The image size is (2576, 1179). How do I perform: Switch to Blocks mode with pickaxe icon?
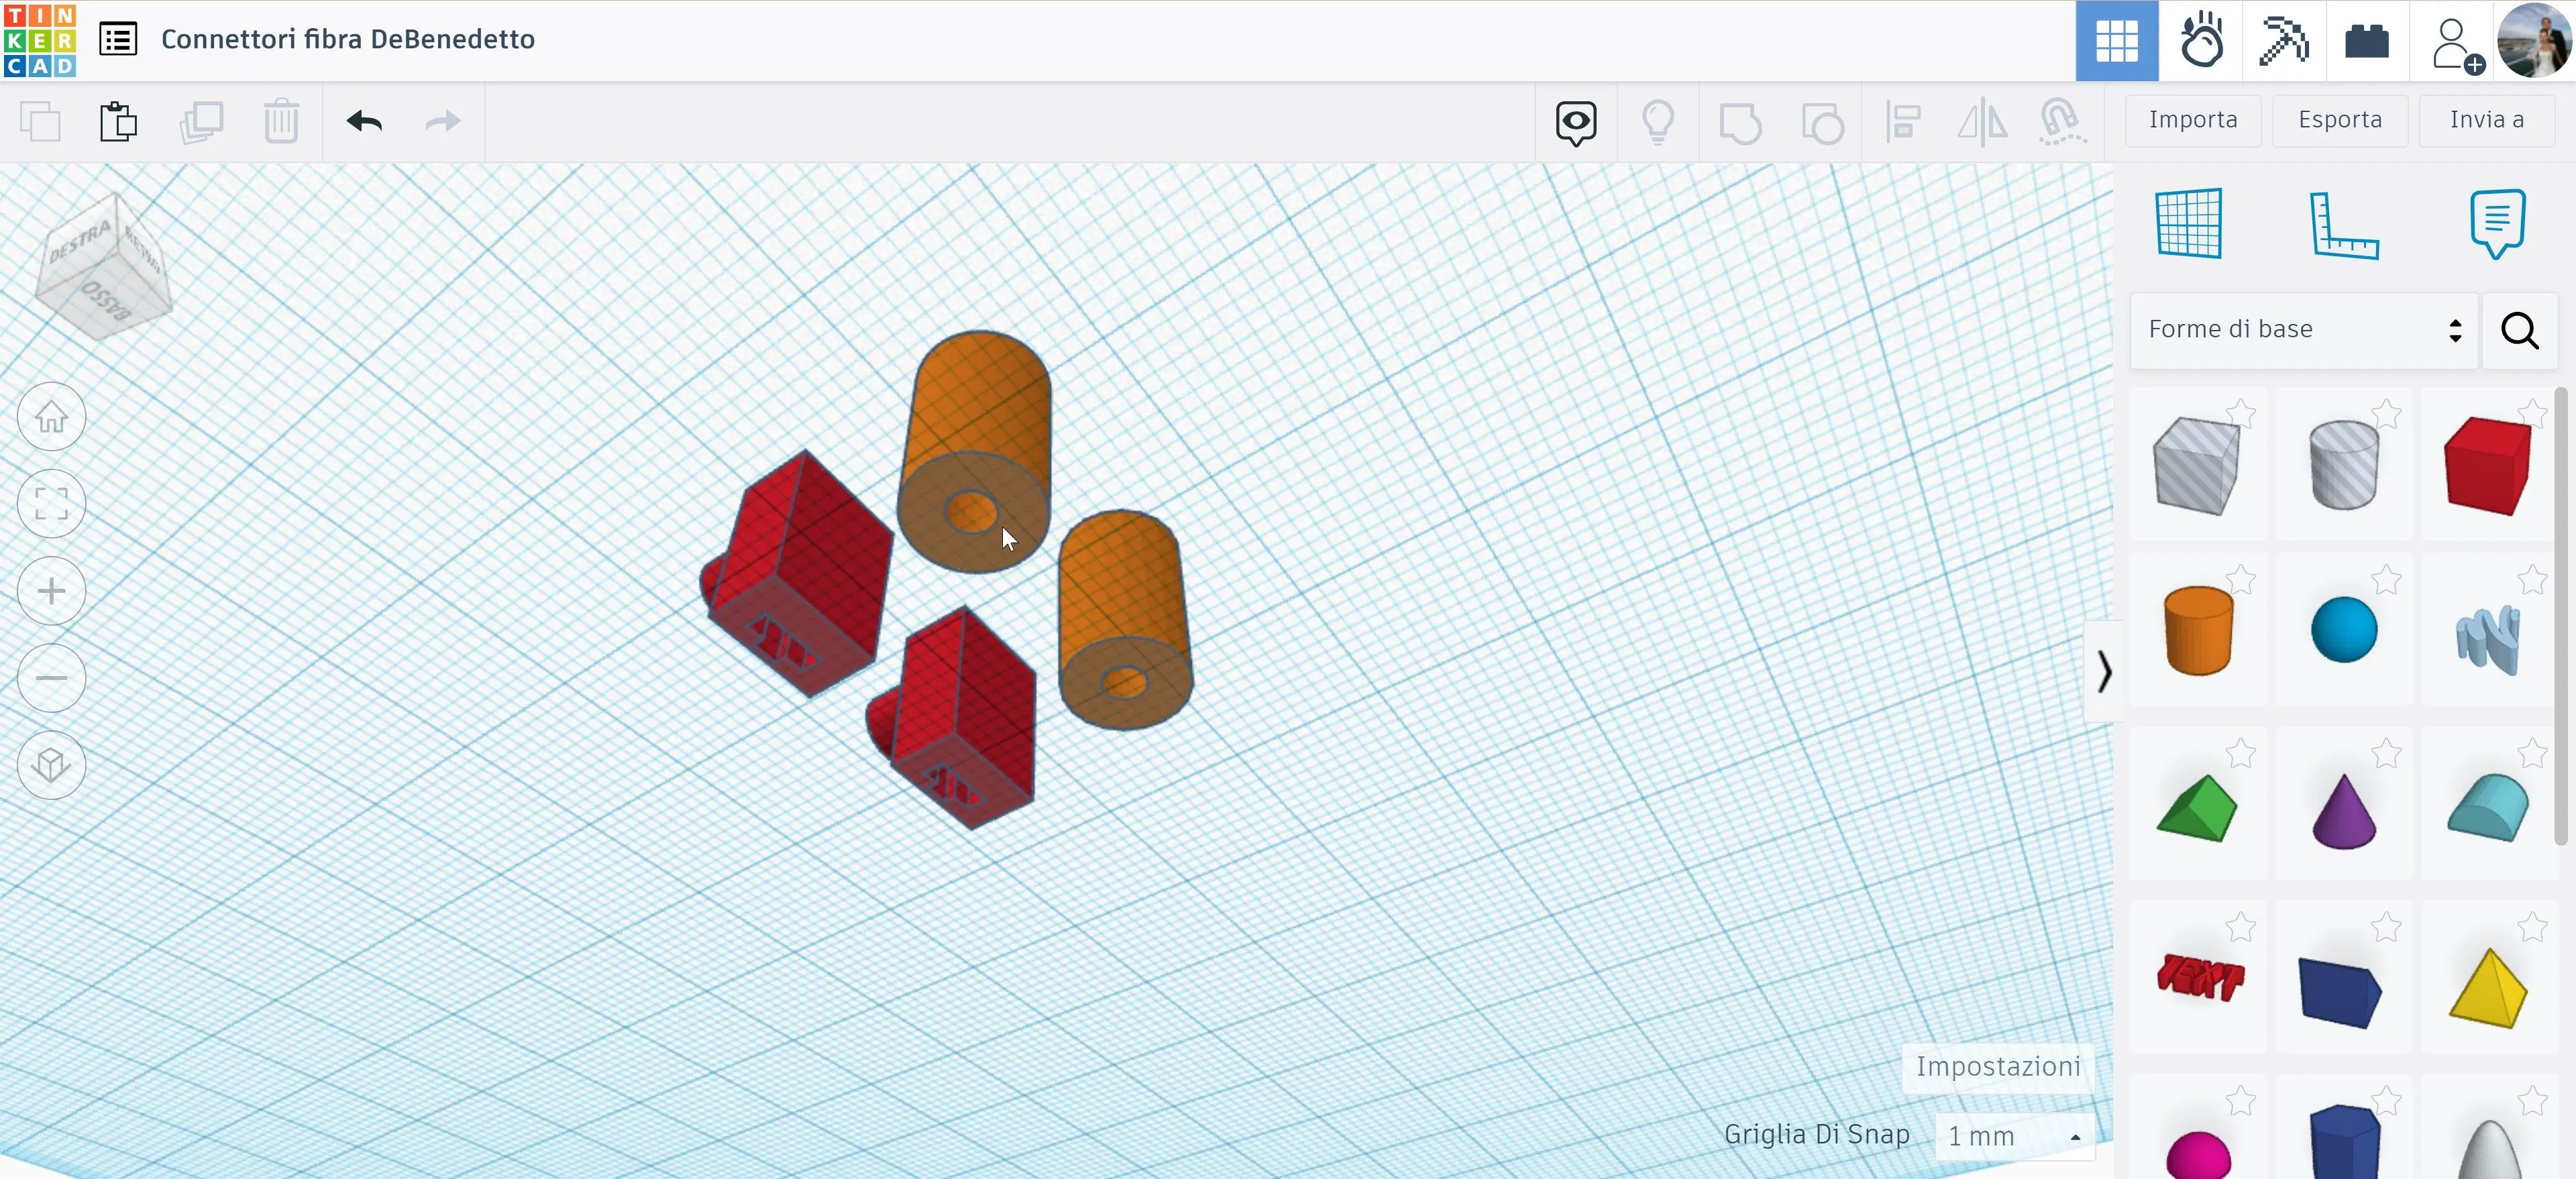(x=2285, y=40)
